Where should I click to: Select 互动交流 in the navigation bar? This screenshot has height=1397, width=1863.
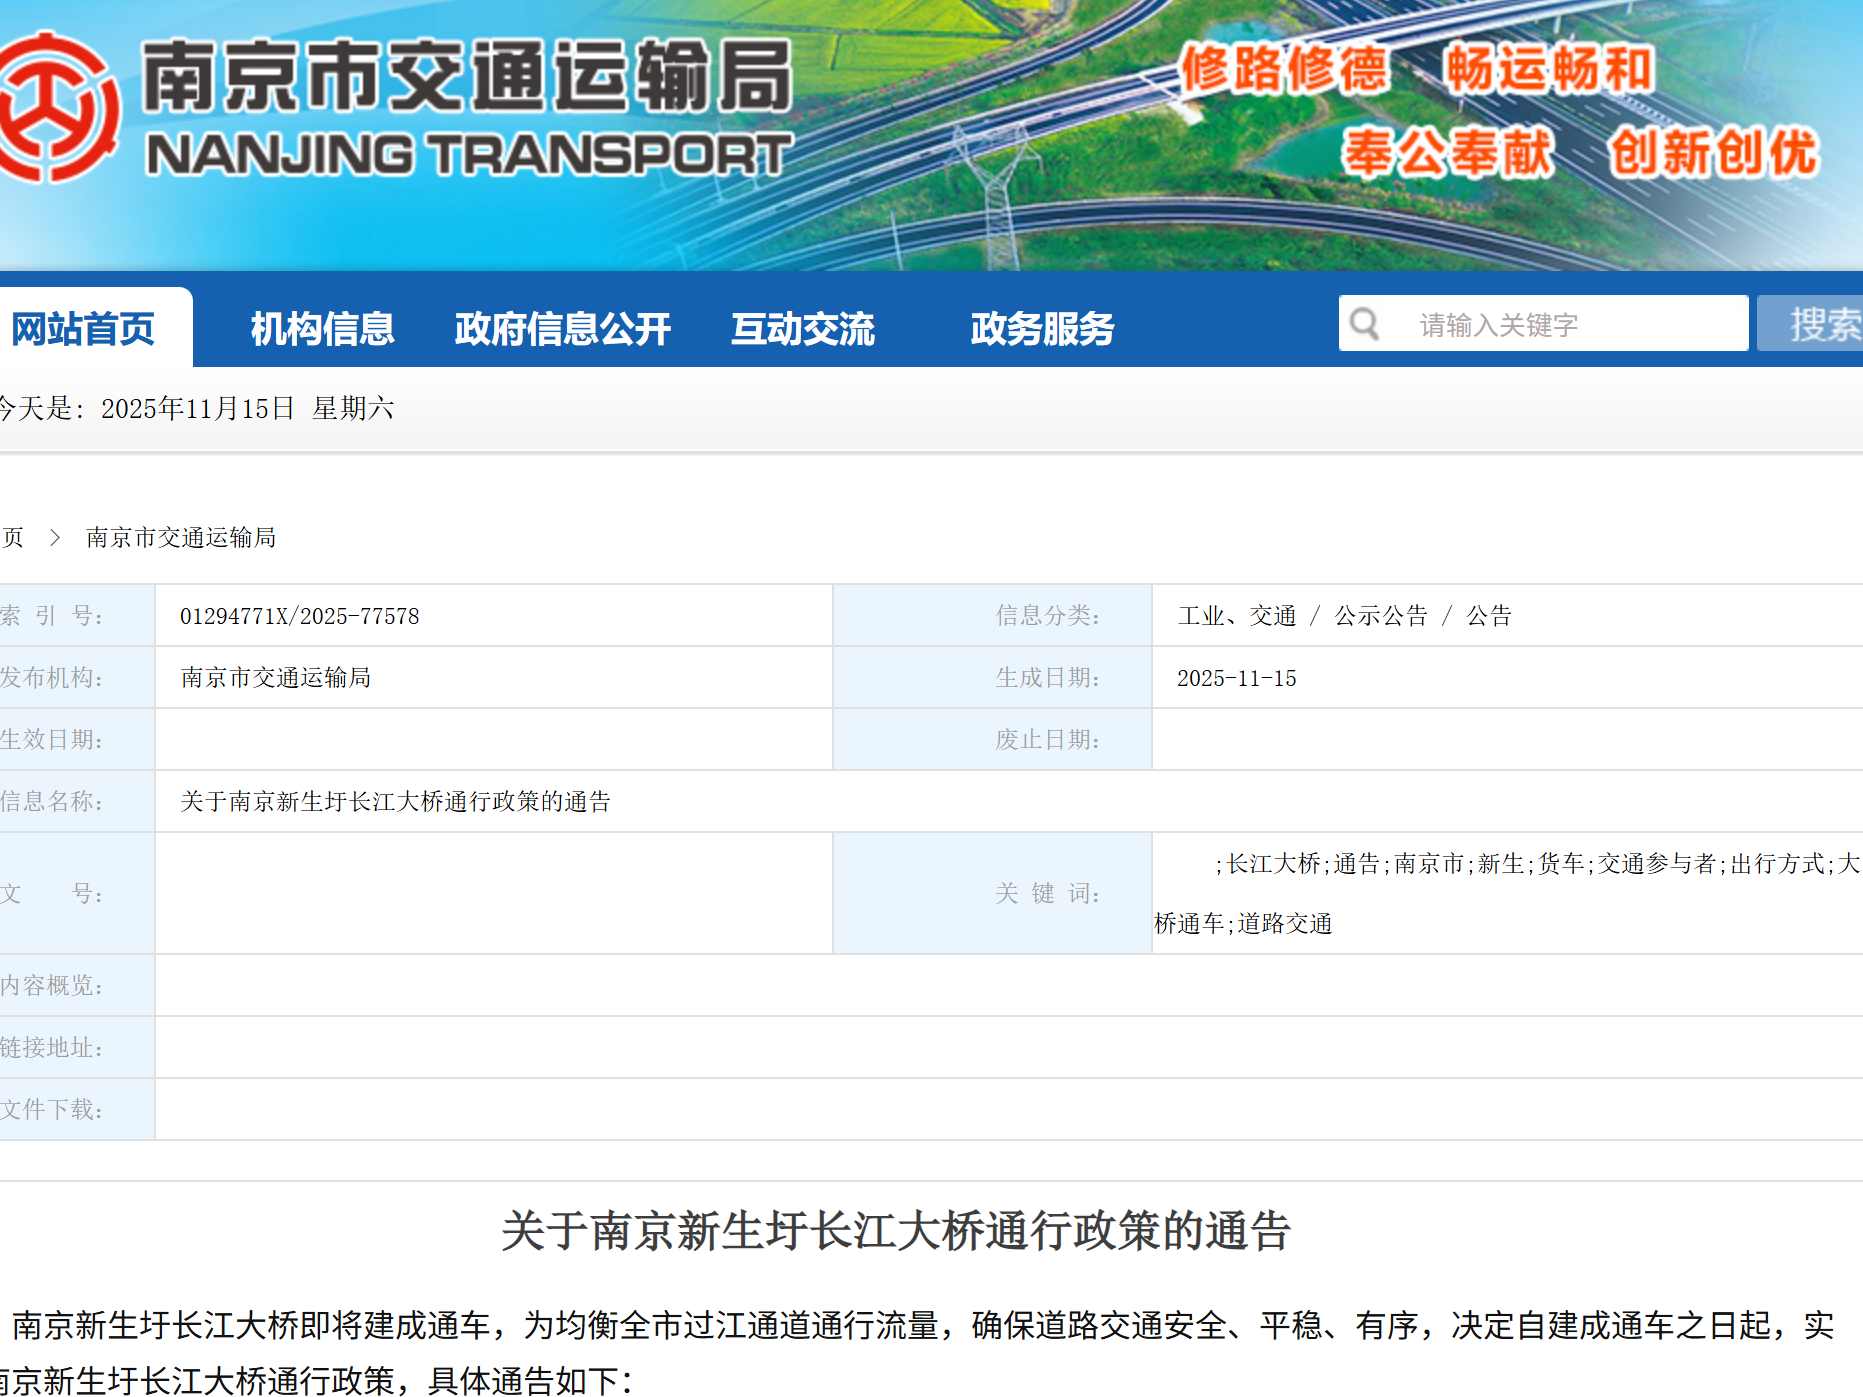[x=802, y=329]
